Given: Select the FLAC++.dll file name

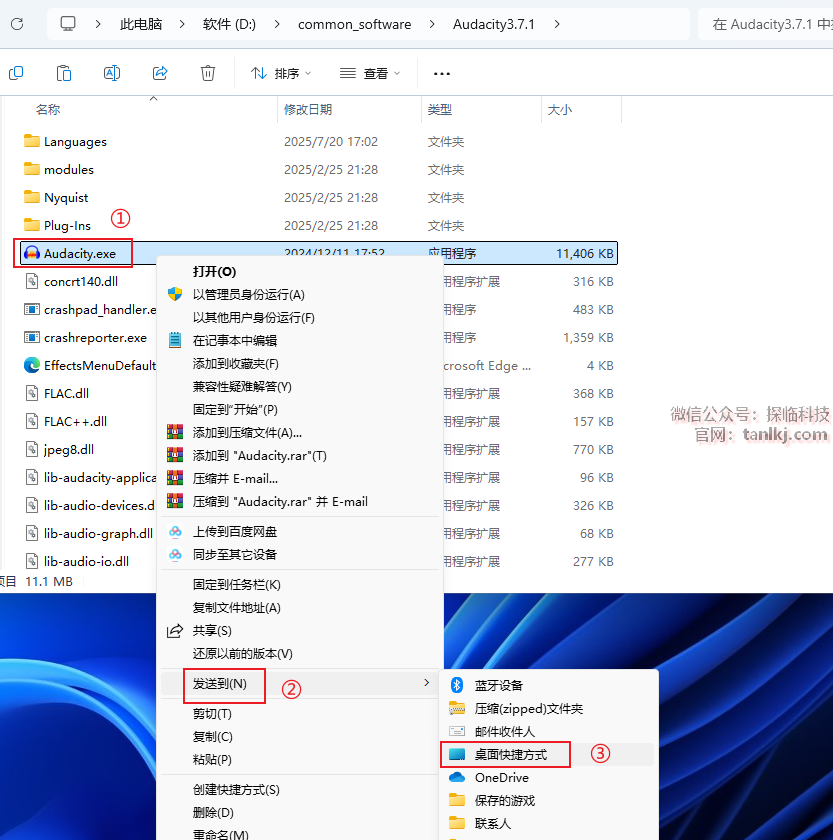Looking at the screenshot, I should 76,421.
